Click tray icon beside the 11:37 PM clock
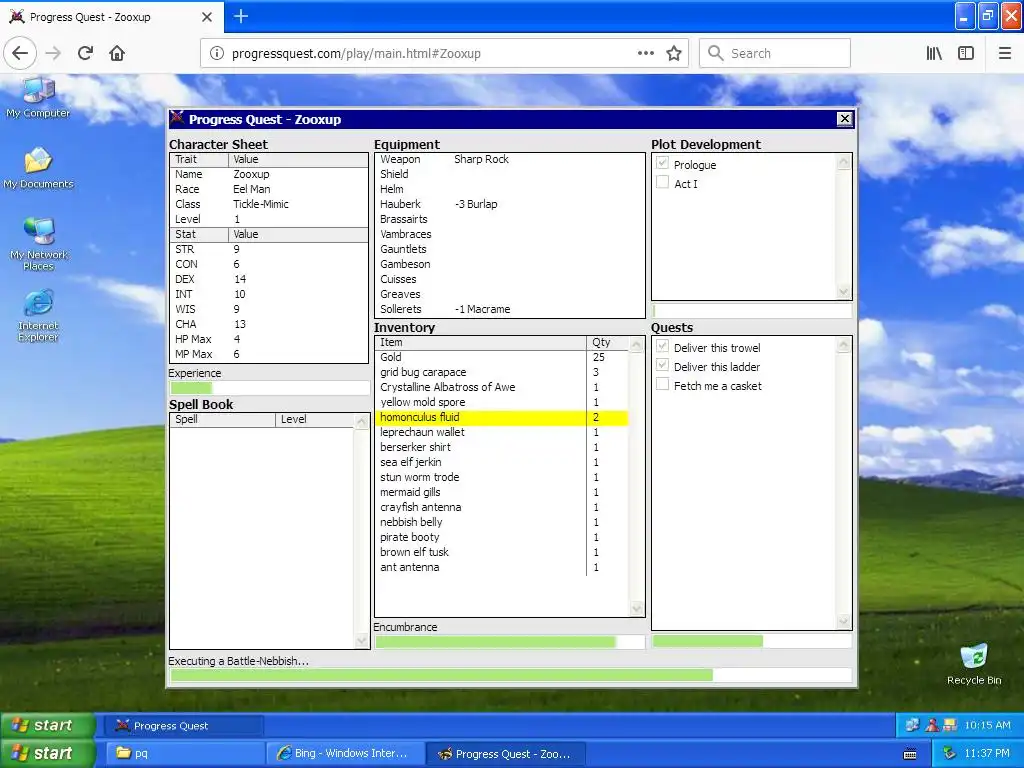The image size is (1024, 768). [x=950, y=754]
